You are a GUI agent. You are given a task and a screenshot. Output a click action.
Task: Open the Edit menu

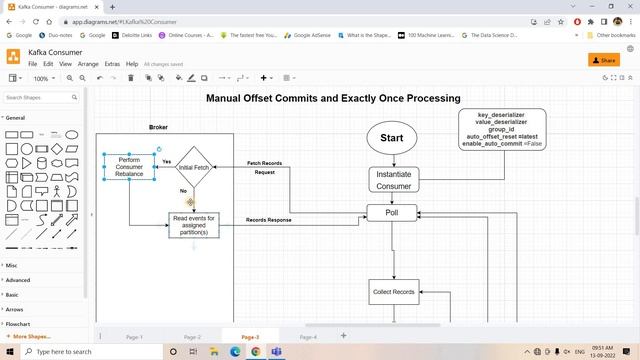[48, 64]
